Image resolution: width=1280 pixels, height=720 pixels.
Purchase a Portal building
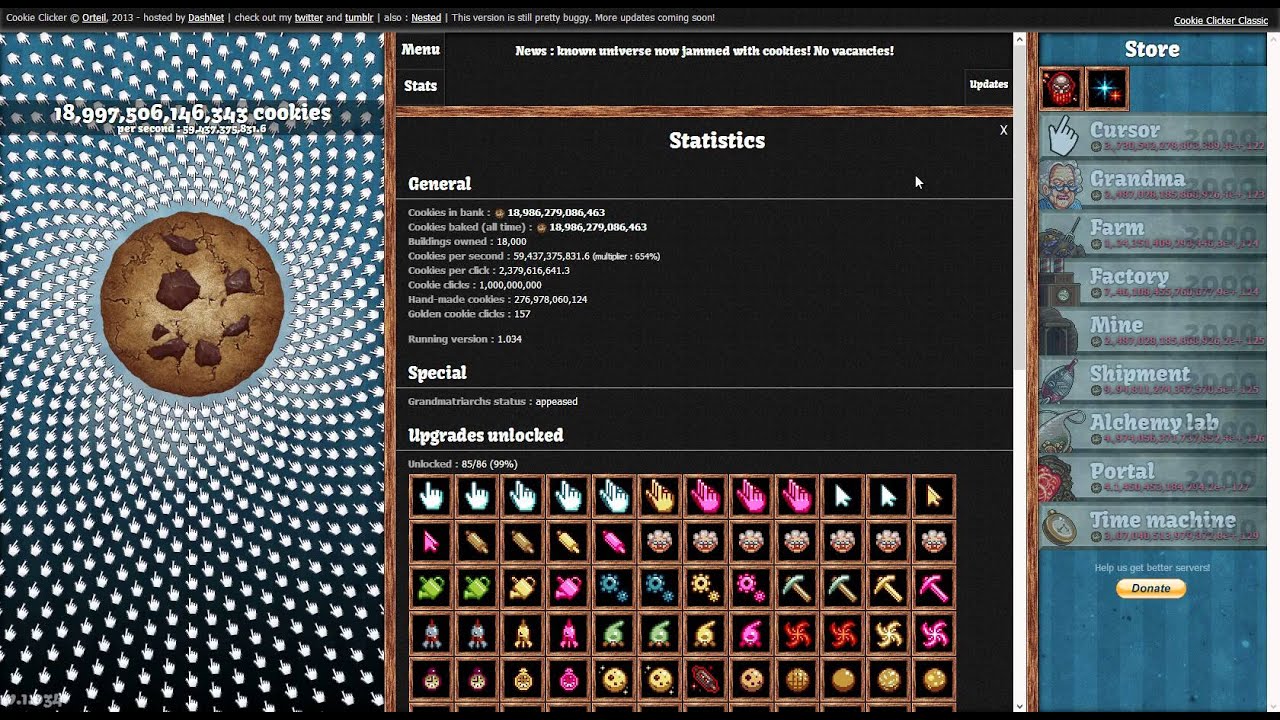click(1152, 479)
